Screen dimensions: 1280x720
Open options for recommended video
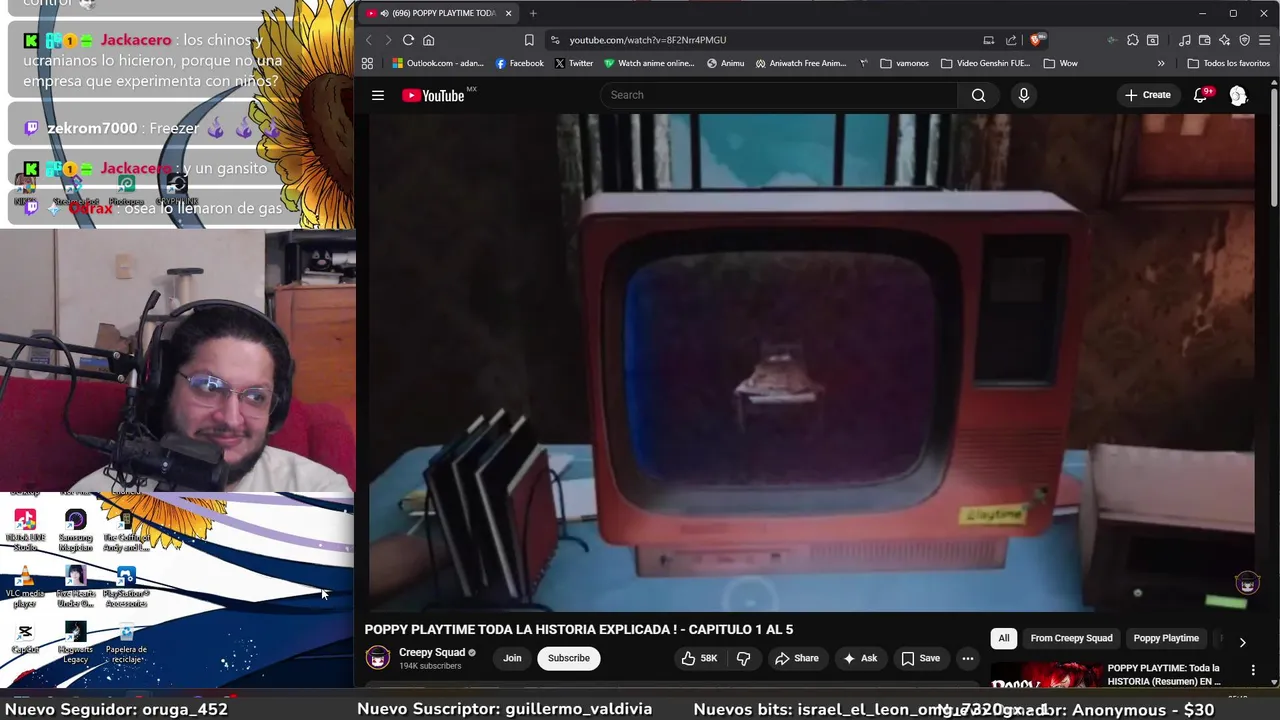(1253, 670)
